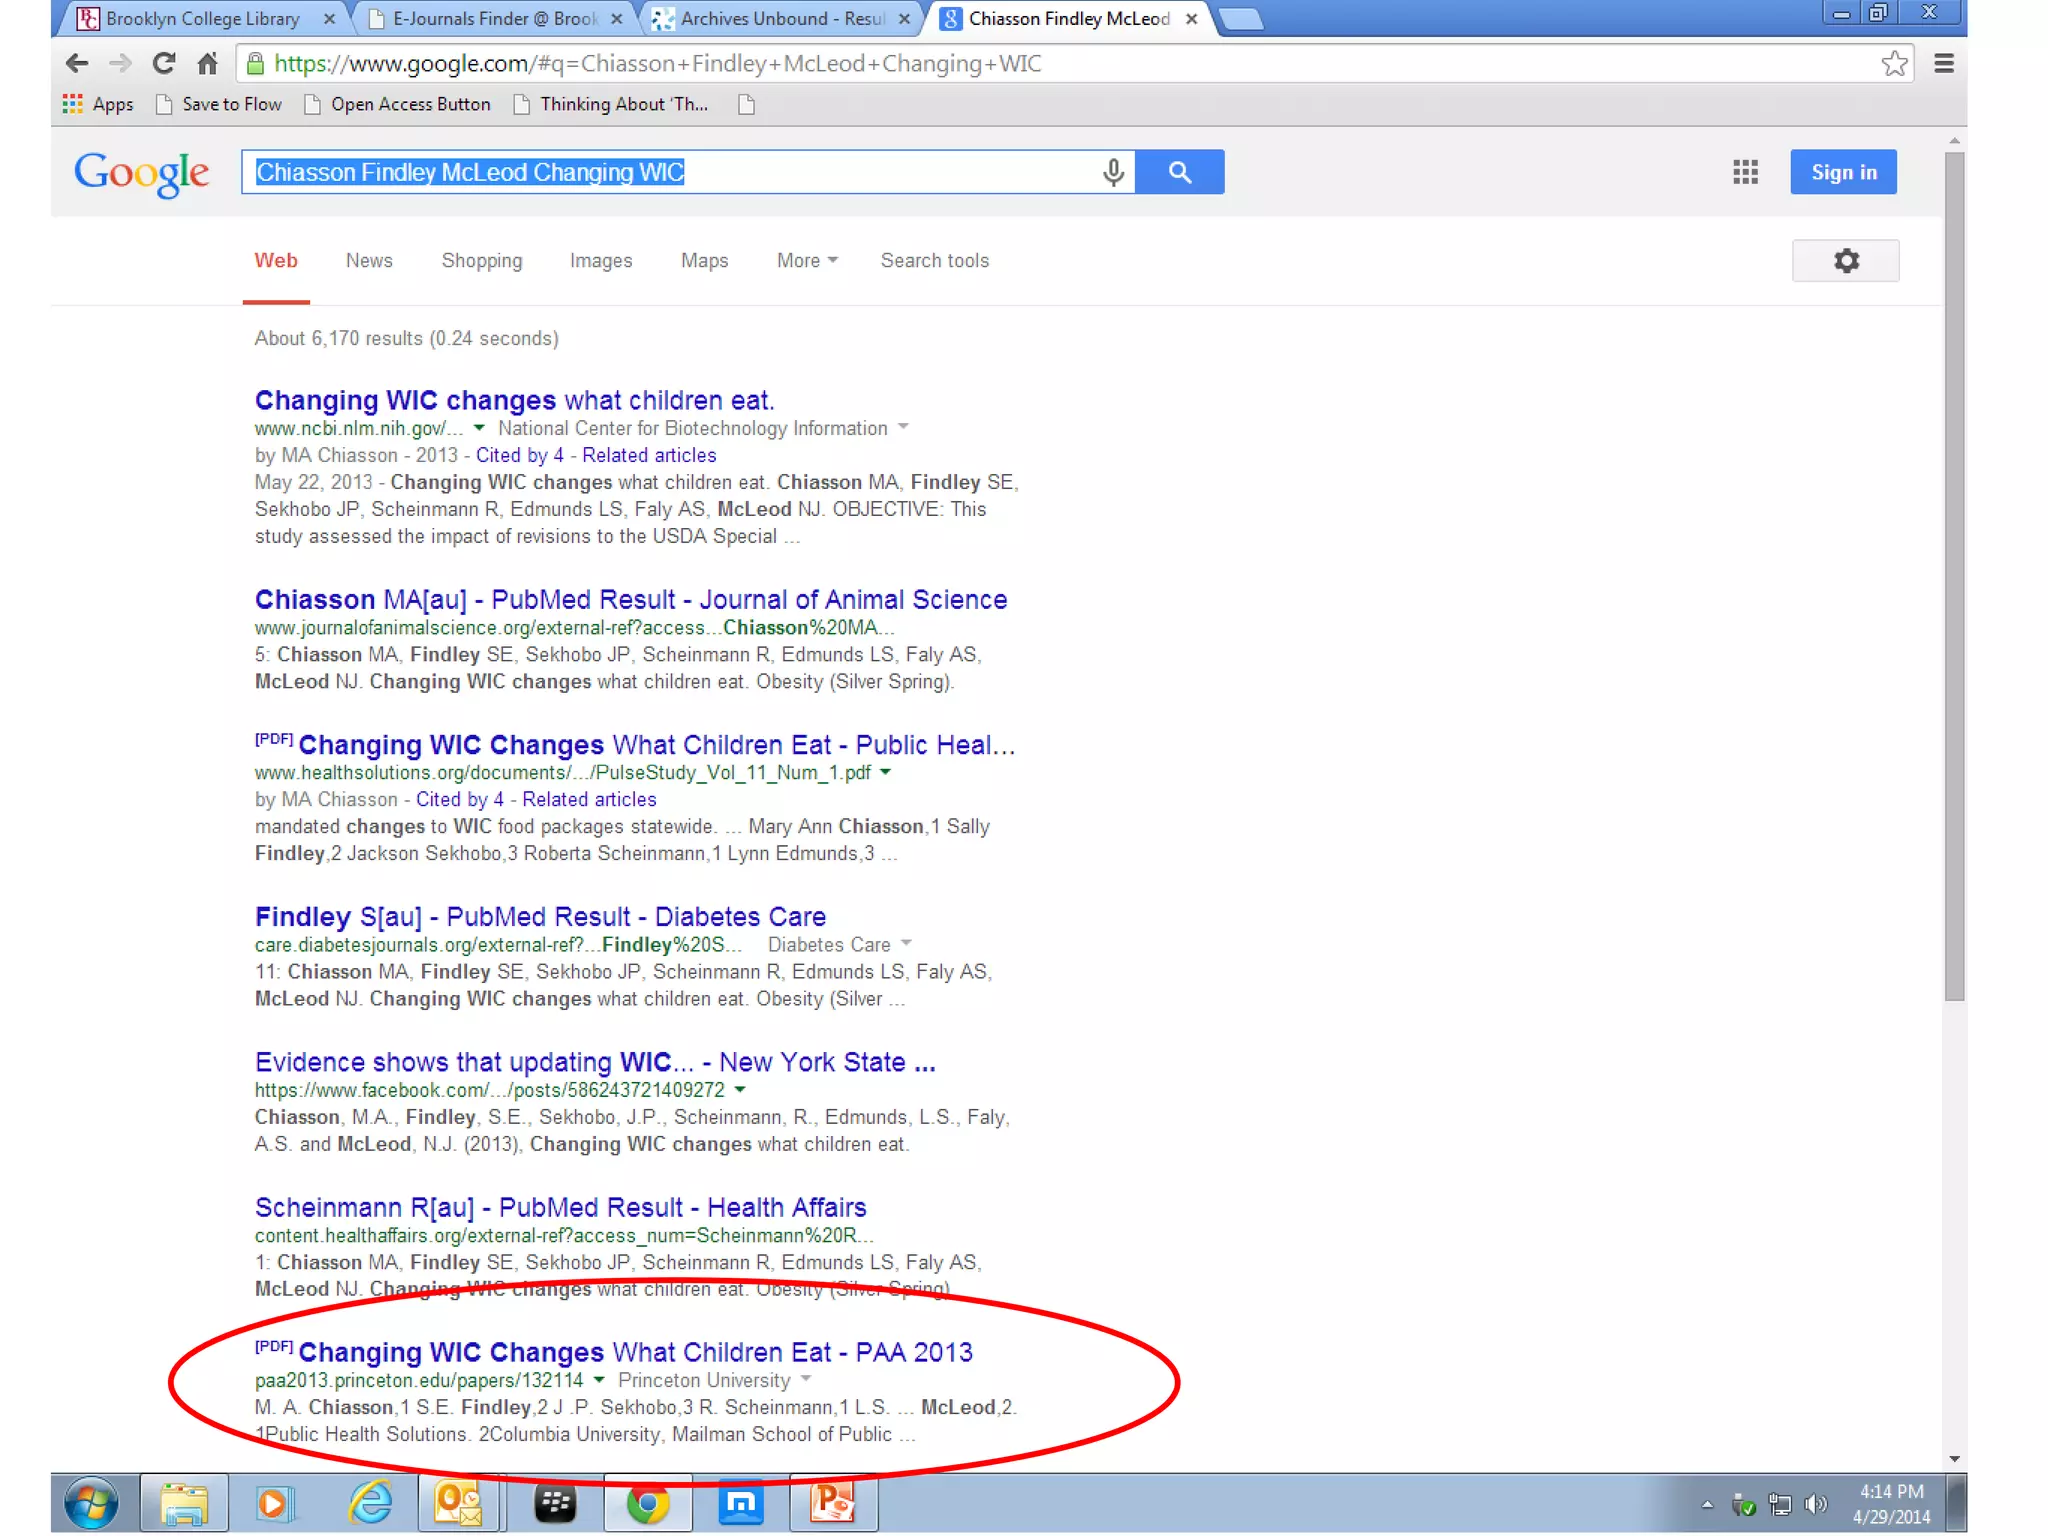This screenshot has width=2048, height=1536.
Task: Expand the Diabetes Care source dropdown arrow
Action: 906,944
